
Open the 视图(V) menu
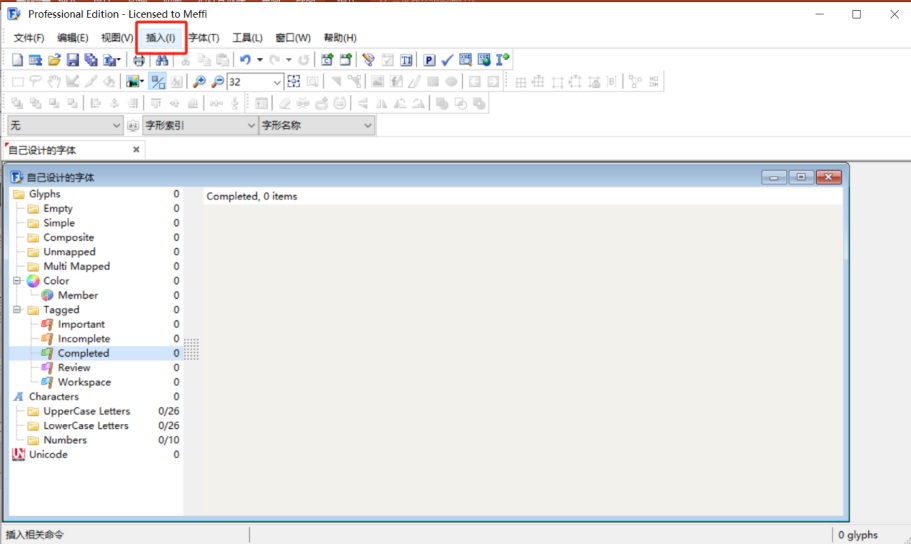click(x=117, y=38)
